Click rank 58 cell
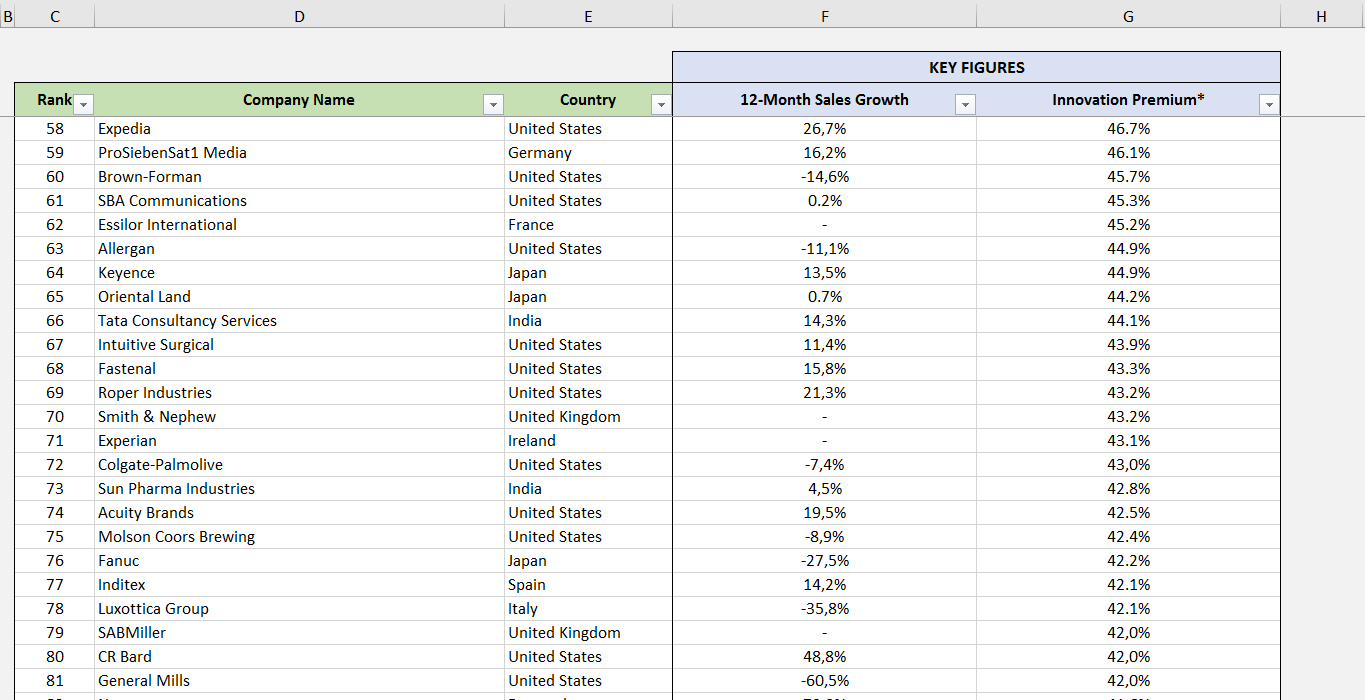The height and width of the screenshot is (700, 1365). (55, 129)
